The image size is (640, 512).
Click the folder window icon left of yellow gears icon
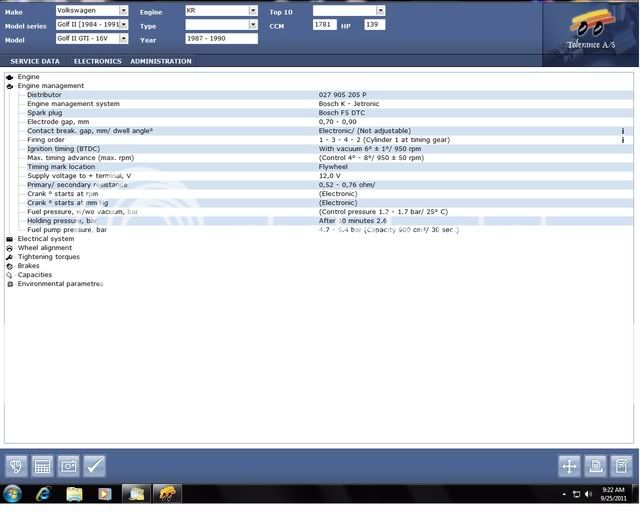137,494
